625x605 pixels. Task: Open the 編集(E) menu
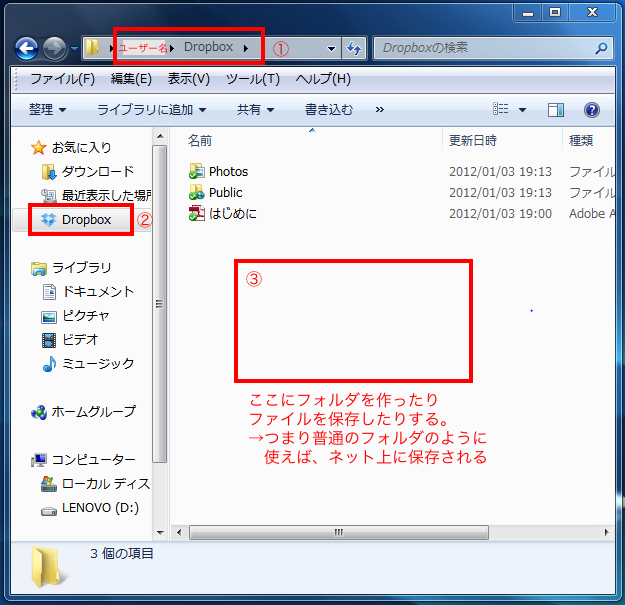pos(131,79)
